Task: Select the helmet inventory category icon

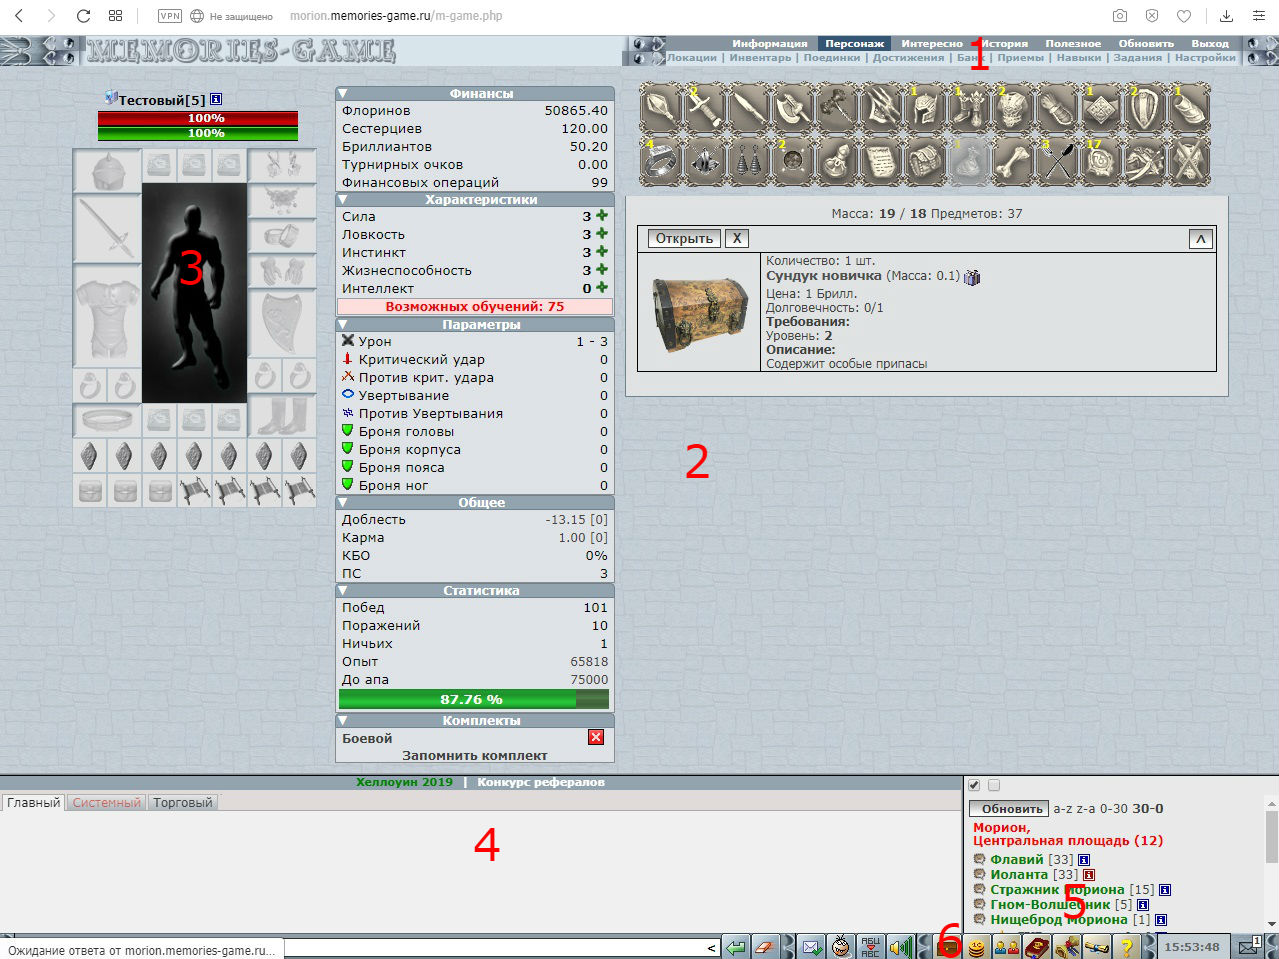Action: (x=924, y=107)
